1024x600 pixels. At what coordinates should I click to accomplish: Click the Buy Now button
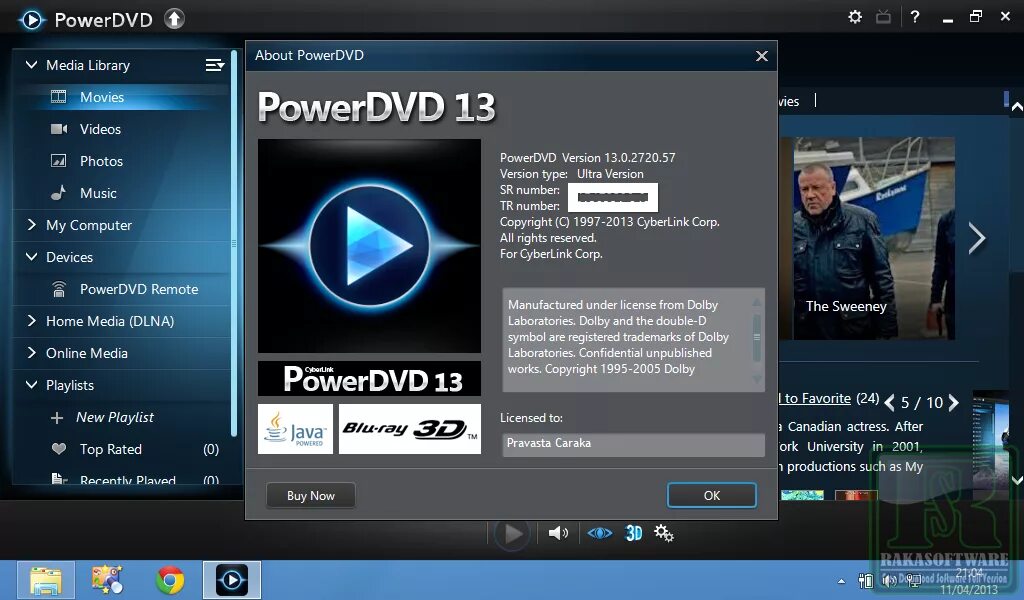click(x=311, y=496)
